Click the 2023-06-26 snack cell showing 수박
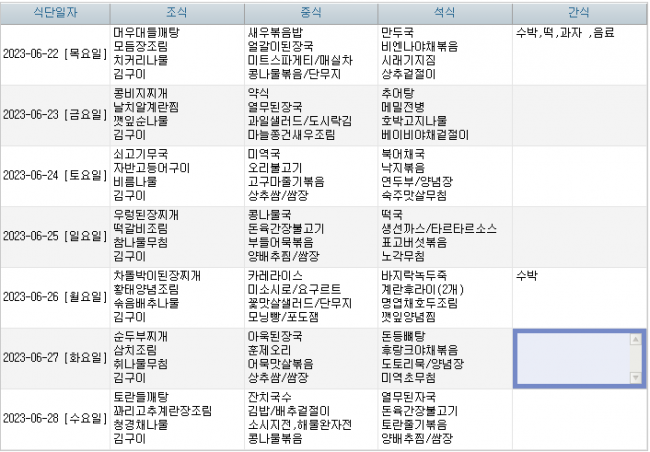Image resolution: width=650 pixels, height=452 pixels. pyautogui.click(x=579, y=298)
